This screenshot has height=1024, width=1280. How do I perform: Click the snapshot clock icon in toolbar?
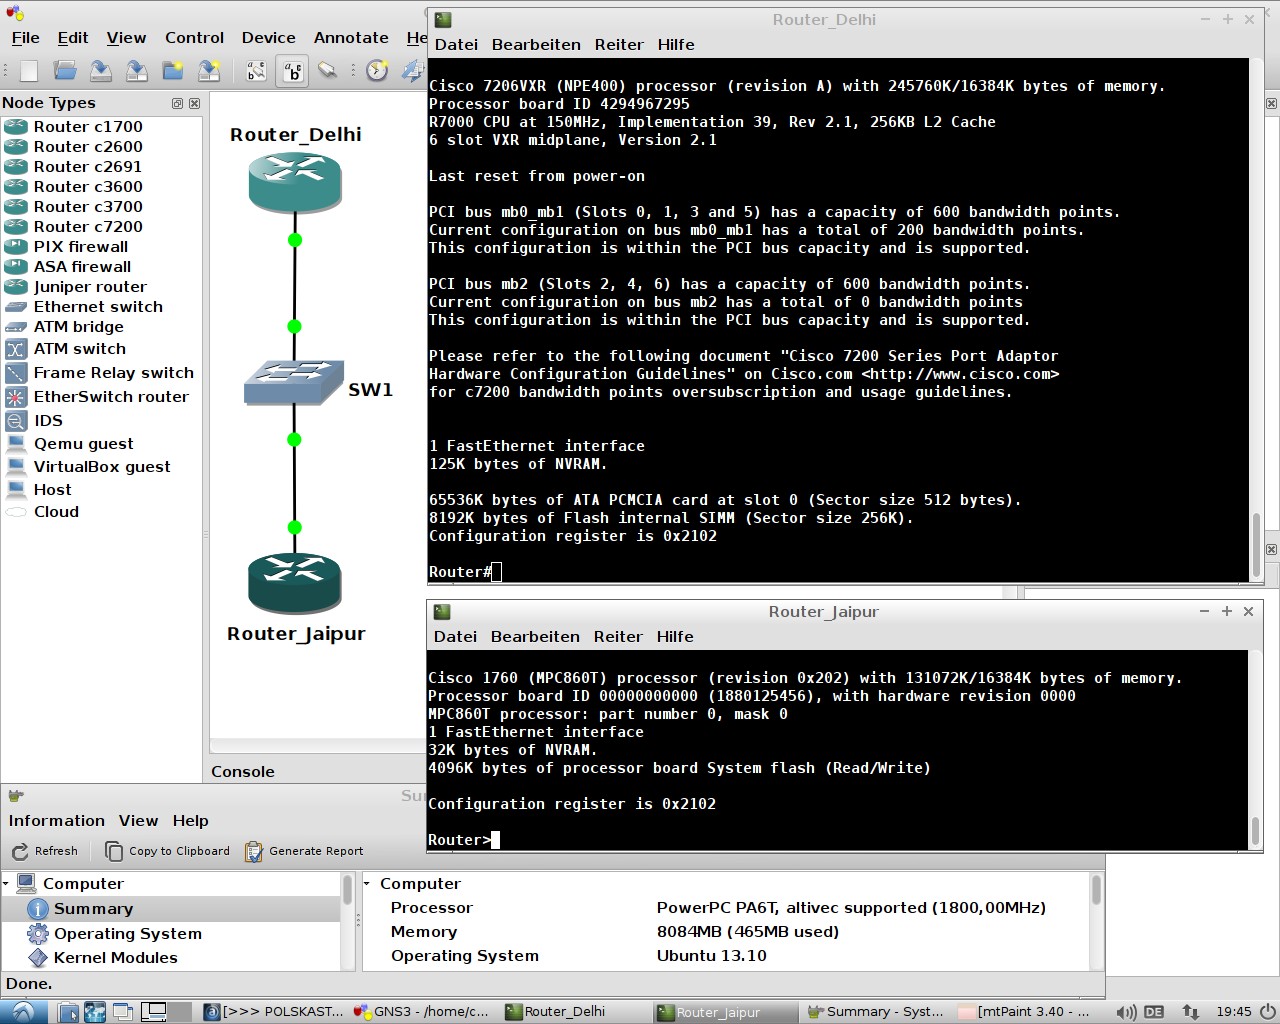click(377, 71)
